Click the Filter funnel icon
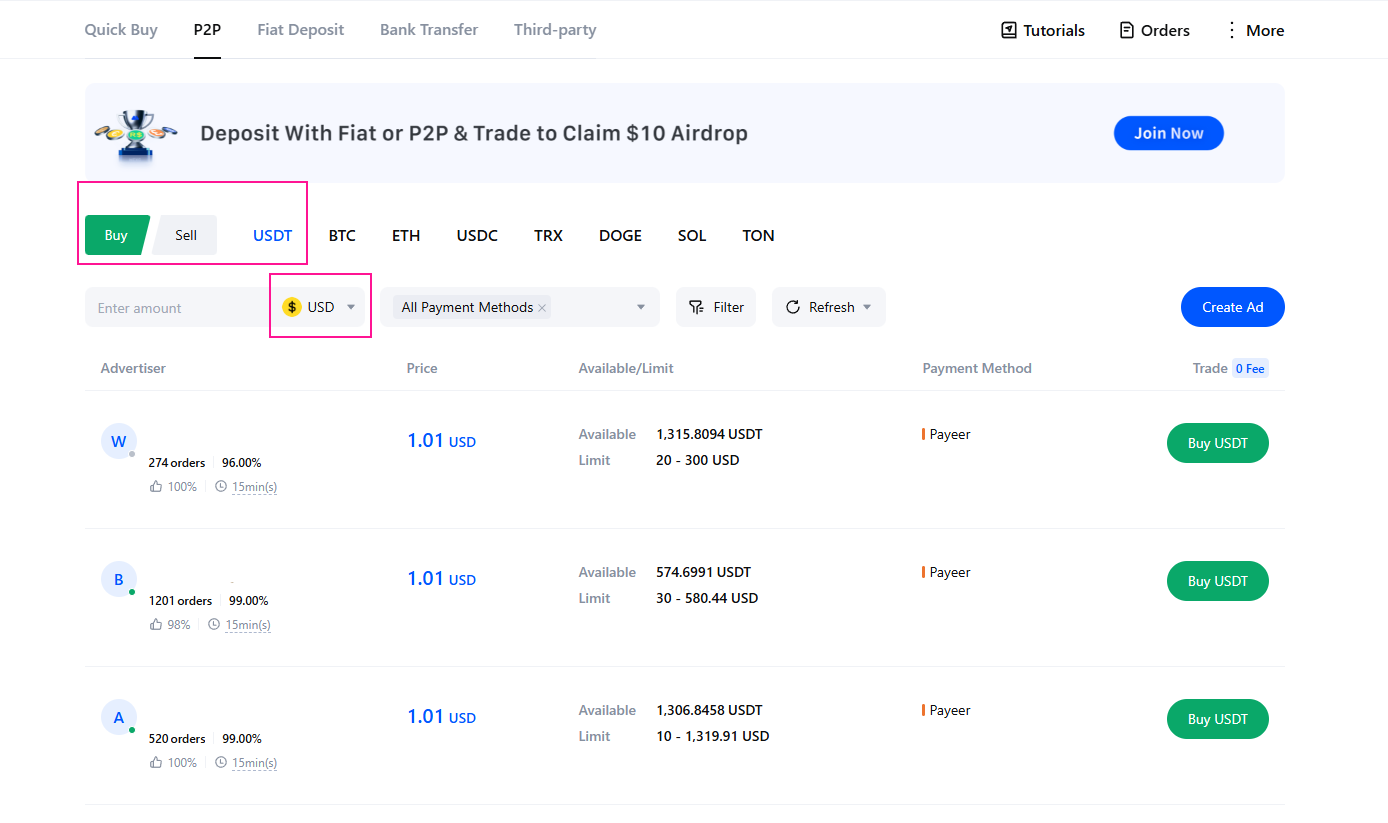Screen dimensions: 1388x823 click(x=696, y=307)
